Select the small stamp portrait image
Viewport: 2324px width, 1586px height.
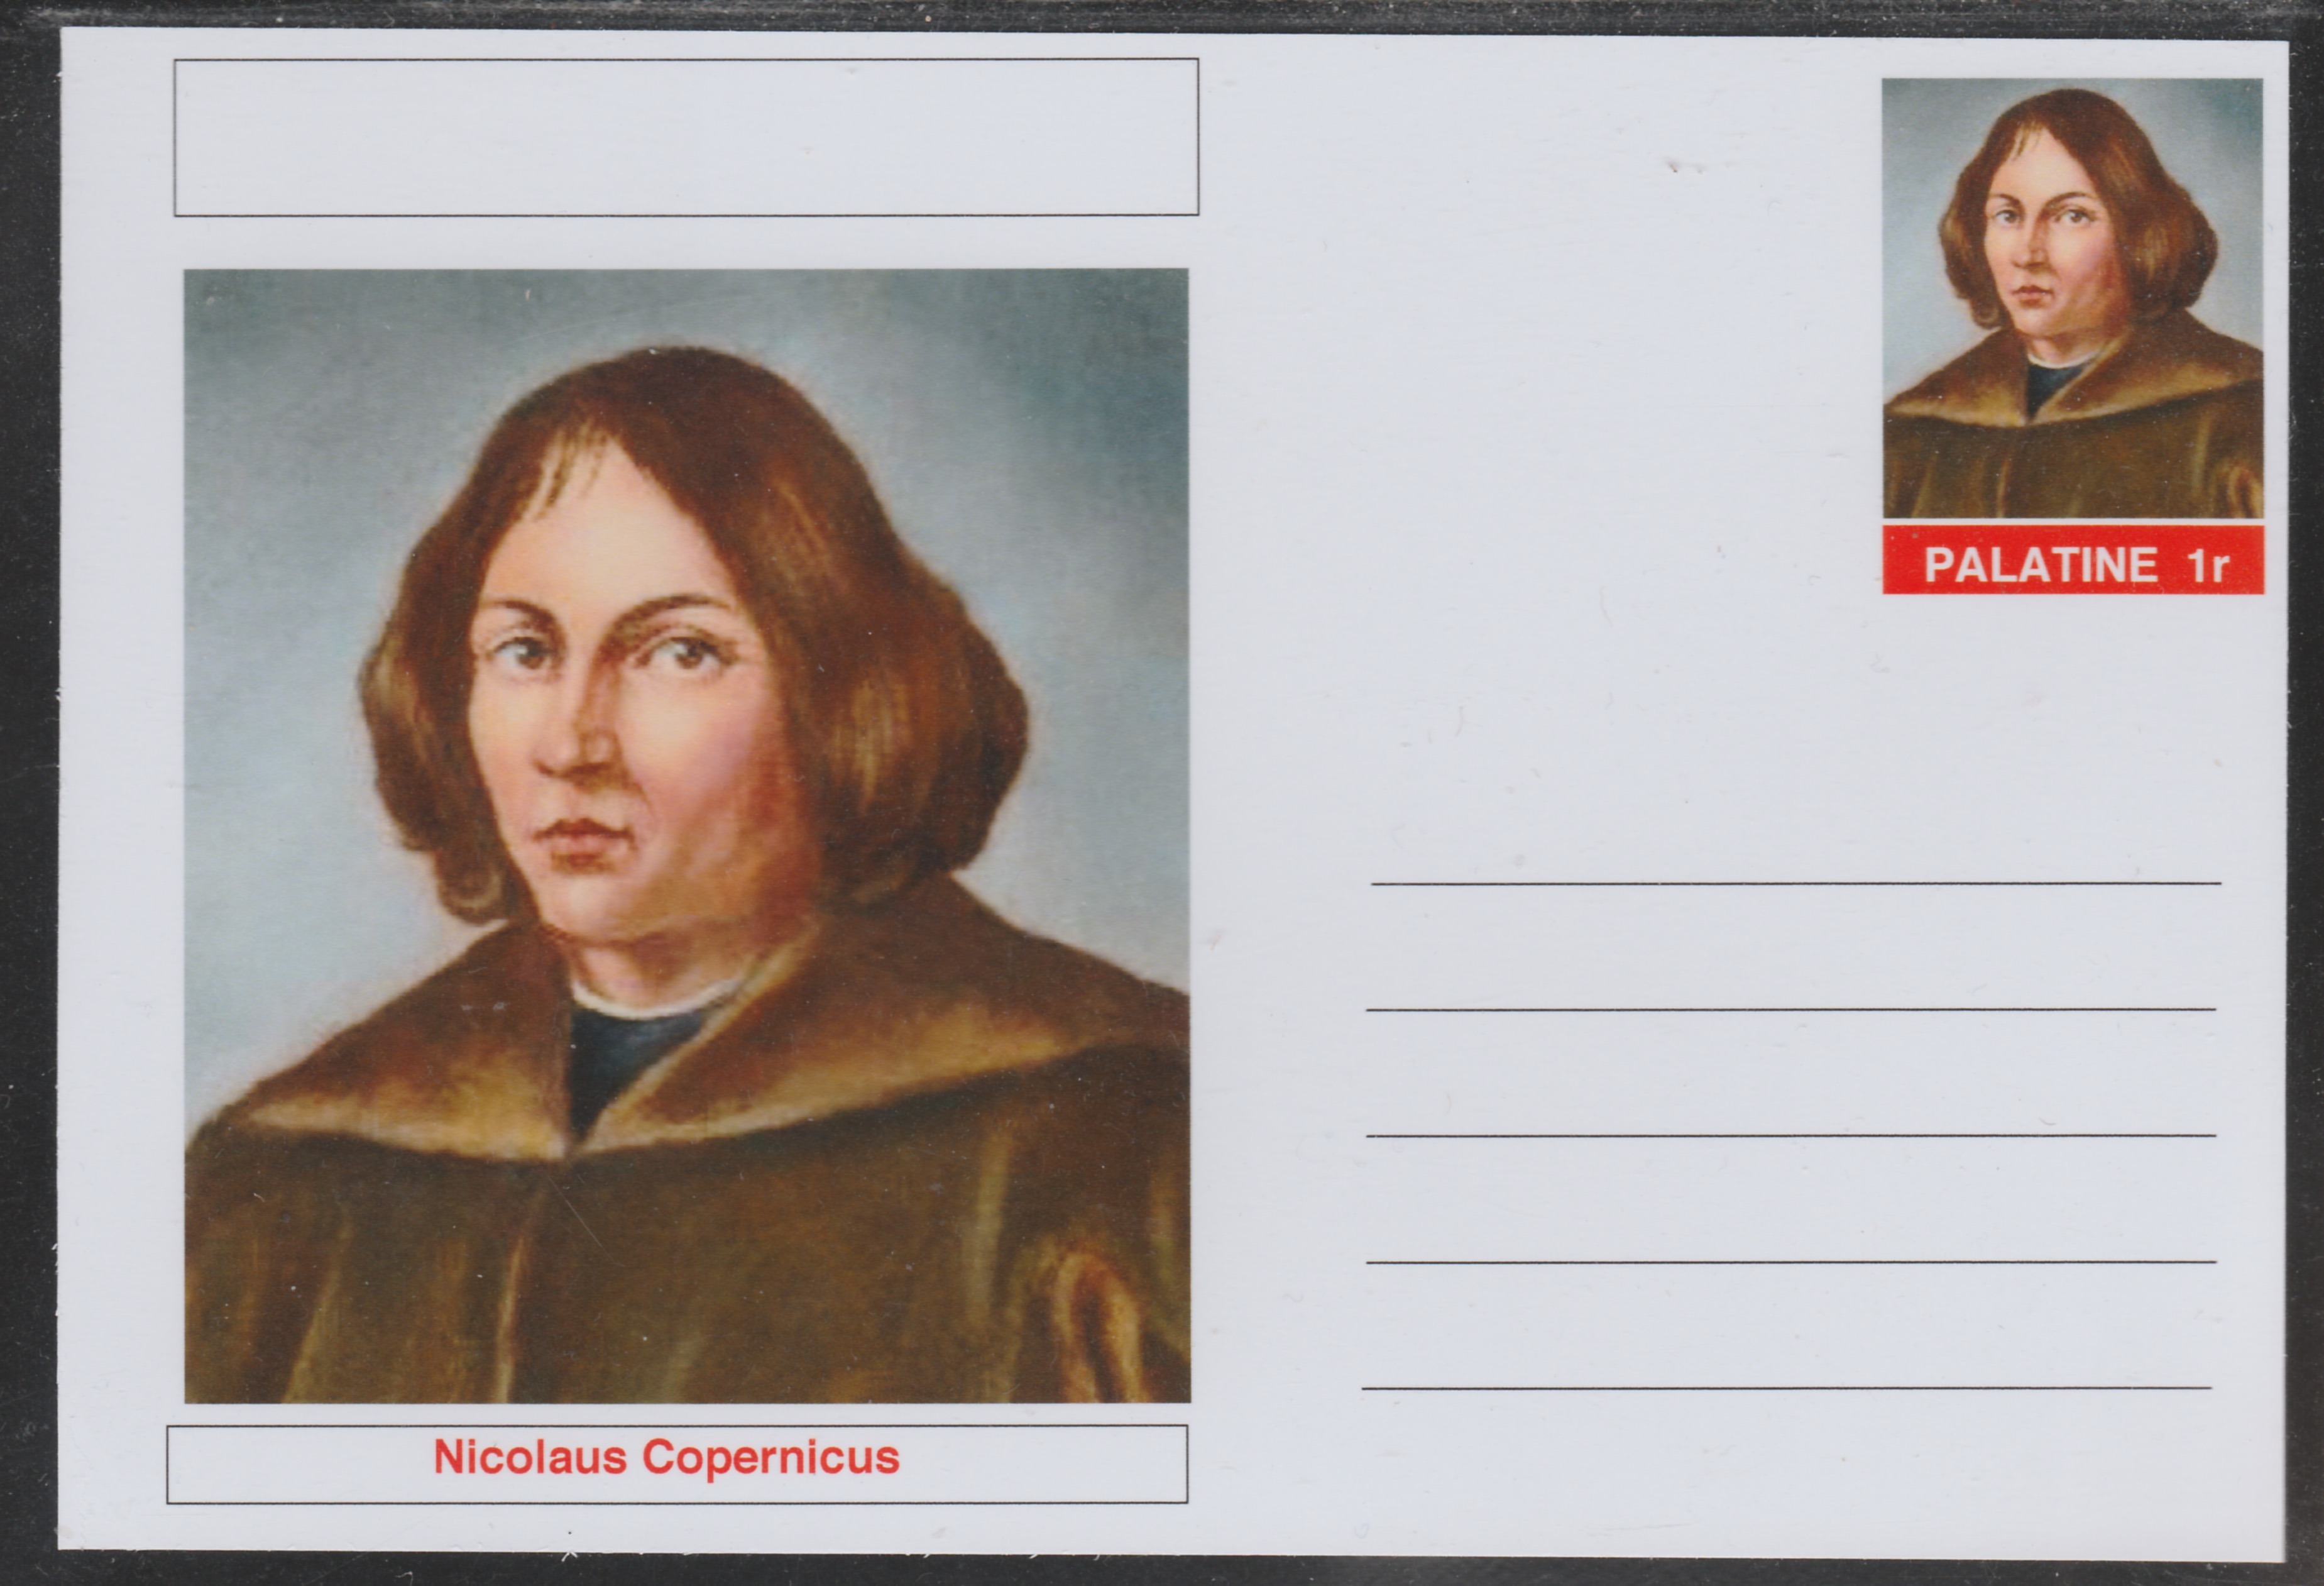click(x=2073, y=298)
